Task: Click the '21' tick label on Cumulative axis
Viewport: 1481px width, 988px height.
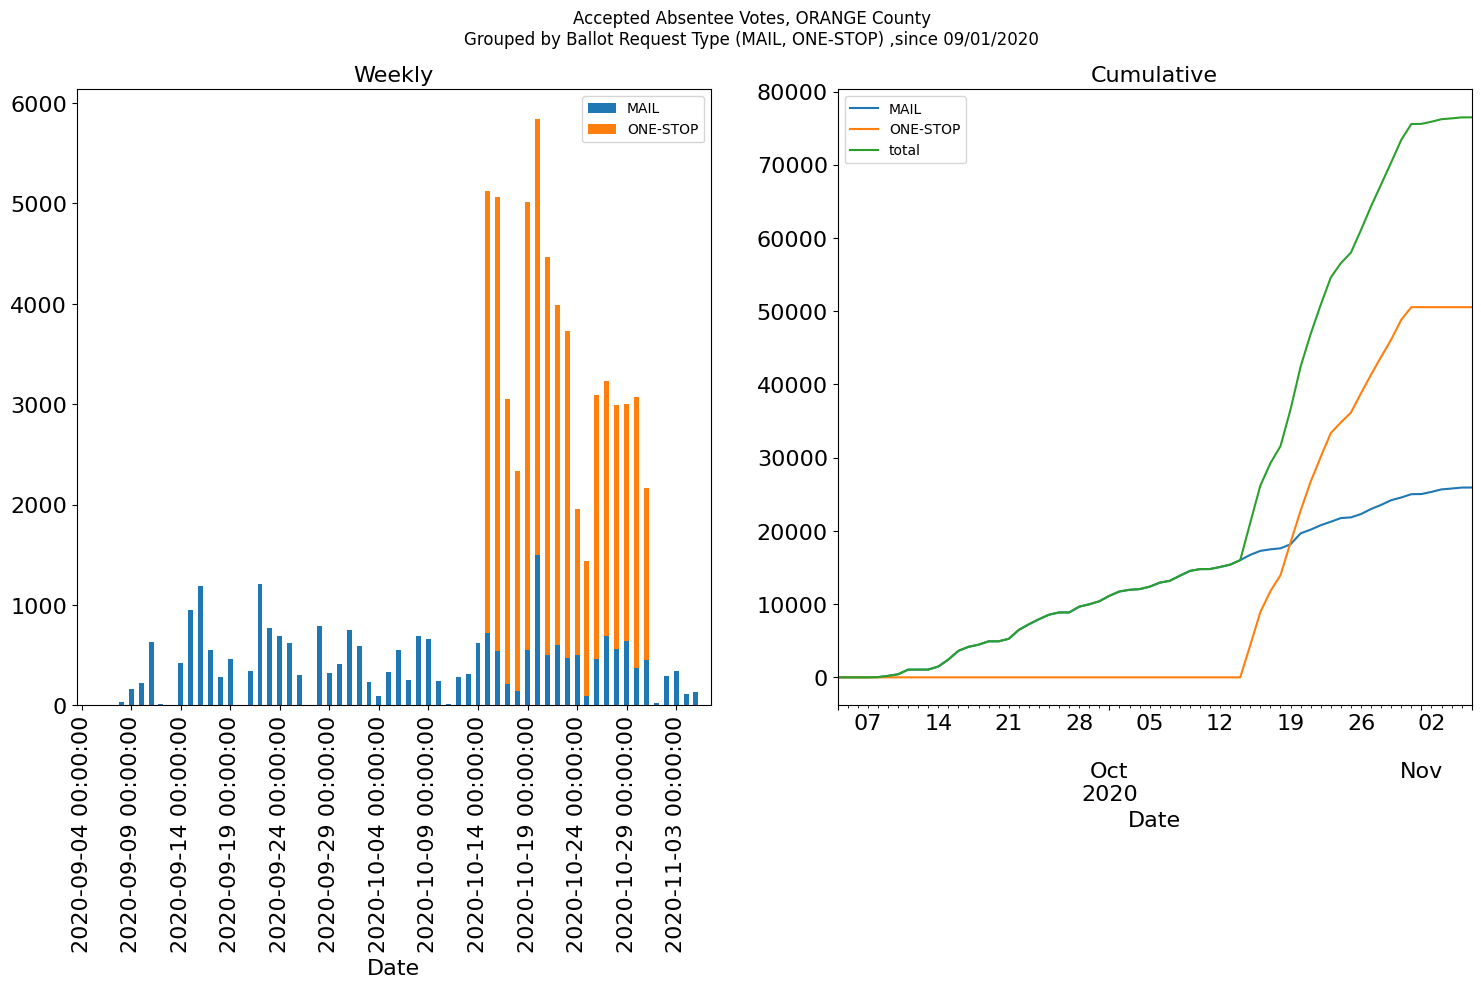Action: click(x=1009, y=722)
